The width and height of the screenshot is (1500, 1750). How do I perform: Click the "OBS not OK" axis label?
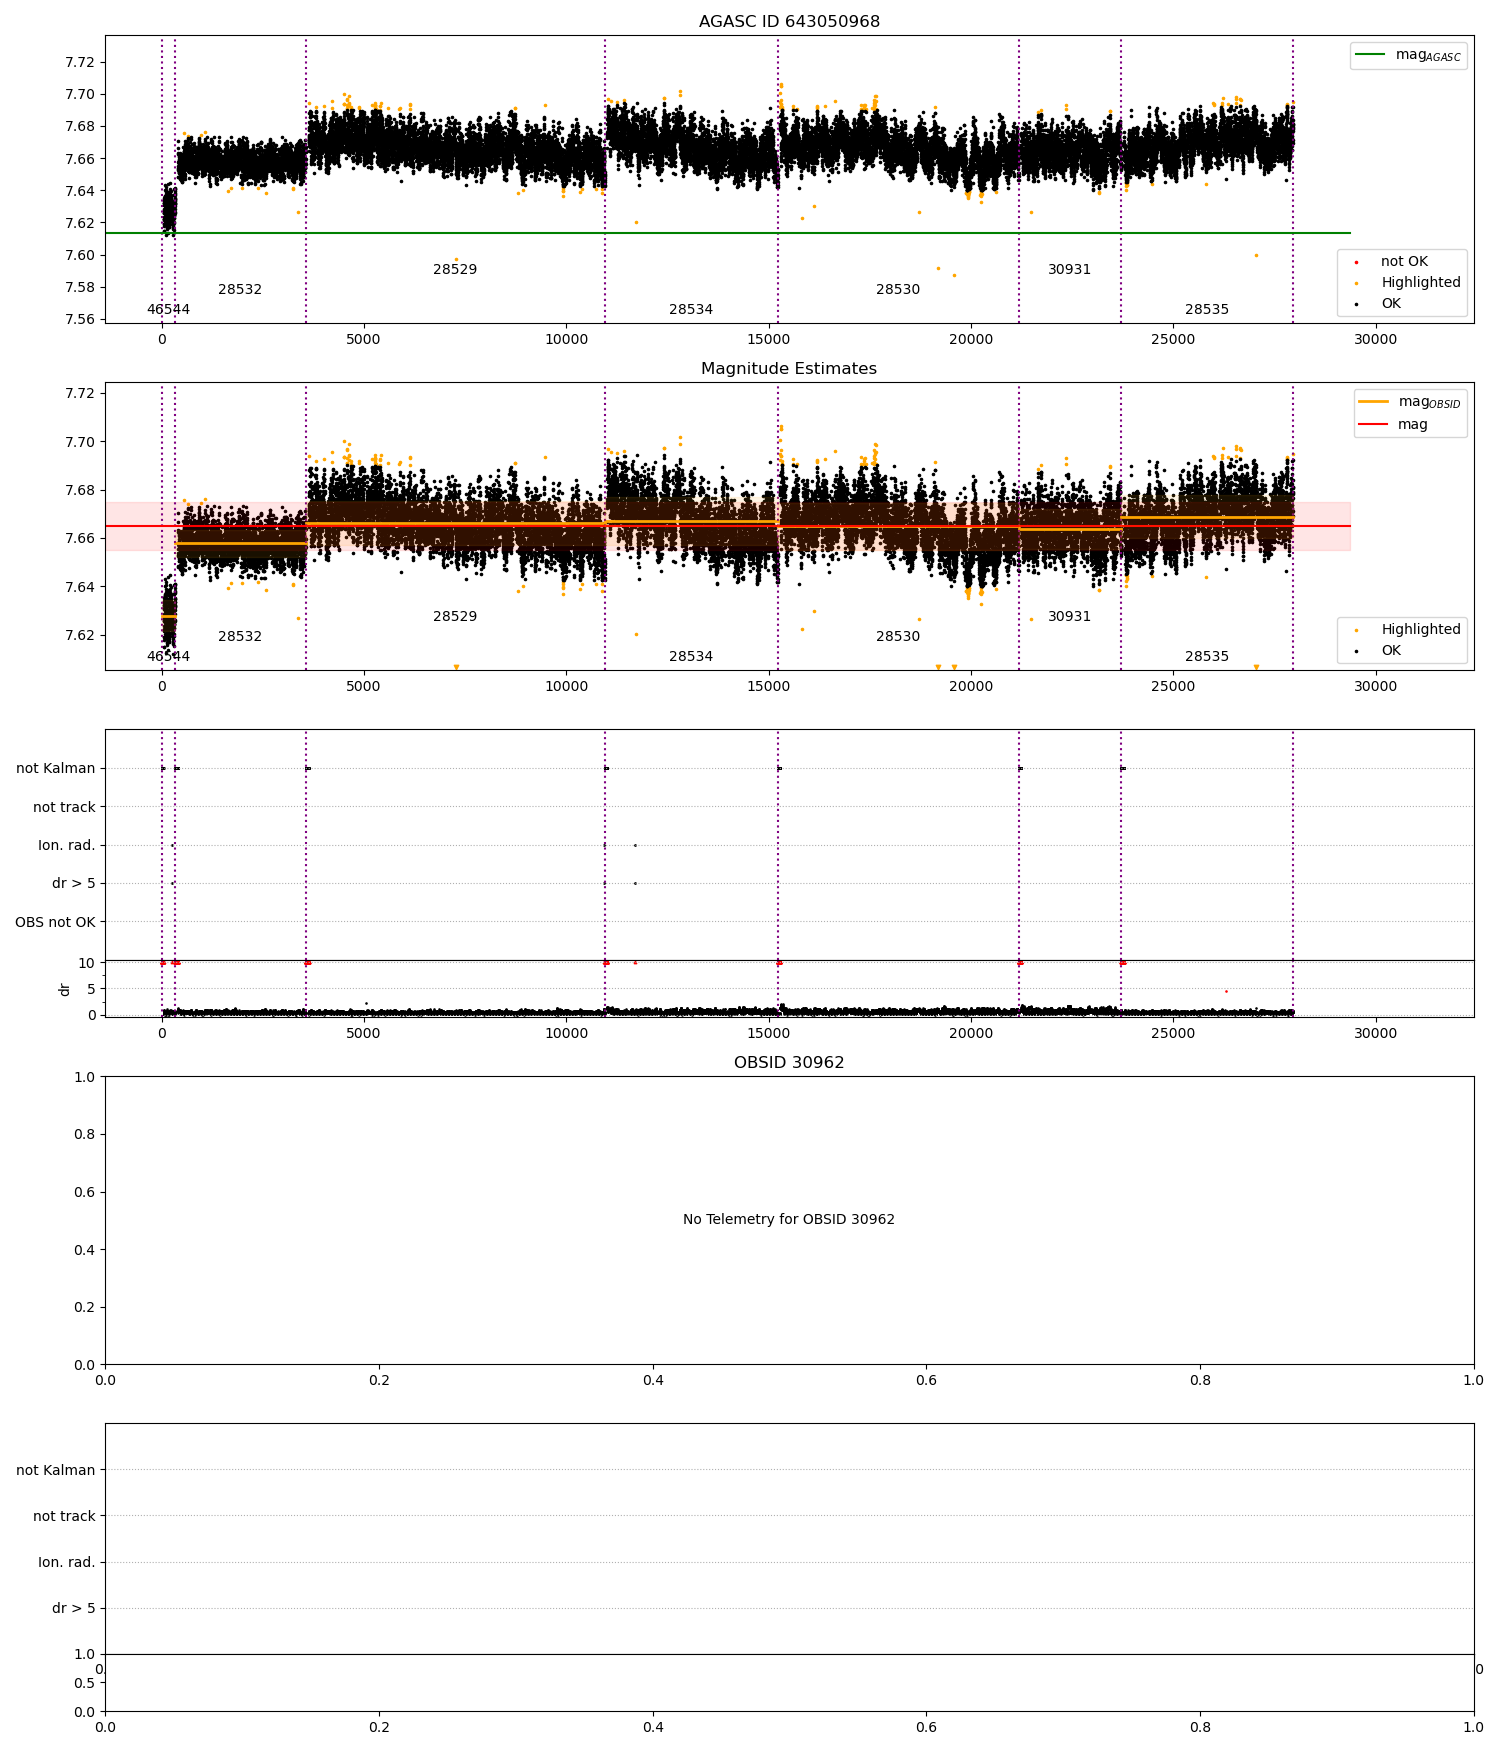pyautogui.click(x=55, y=922)
